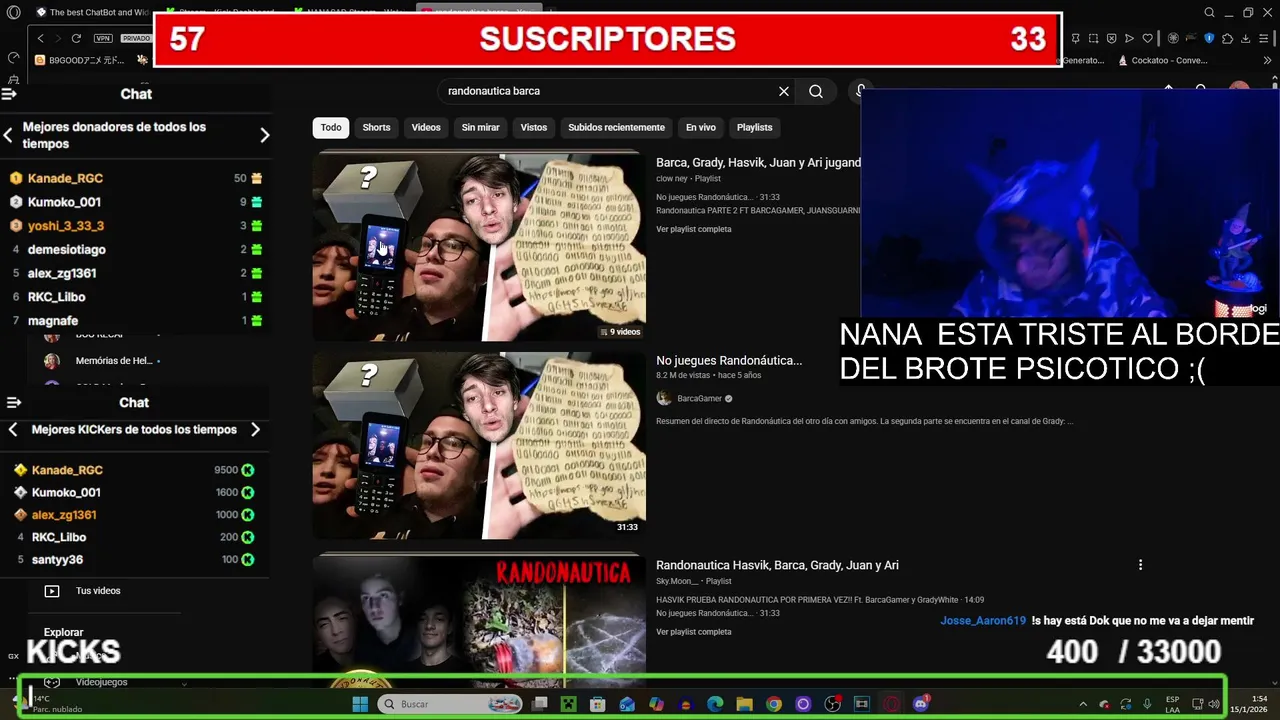Select the Playlists filter chip
Screen dimensions: 1280x720
coord(754,127)
